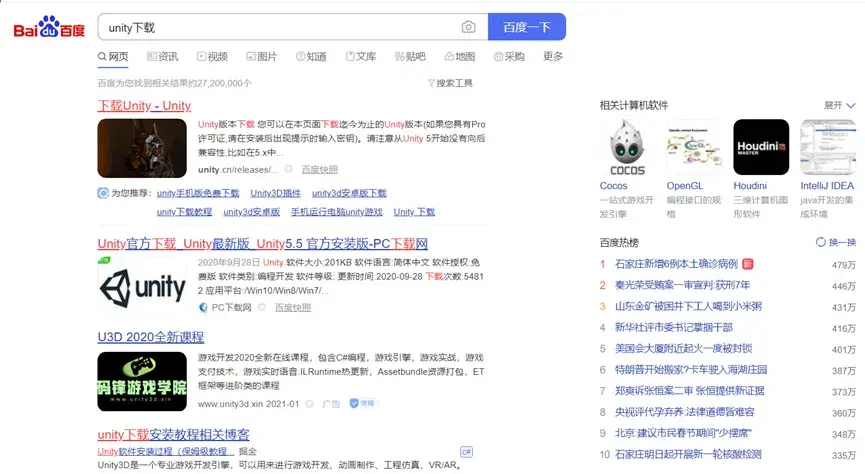The height and width of the screenshot is (474, 865).
Task: Open the OpenGL text link
Action: pos(685,186)
